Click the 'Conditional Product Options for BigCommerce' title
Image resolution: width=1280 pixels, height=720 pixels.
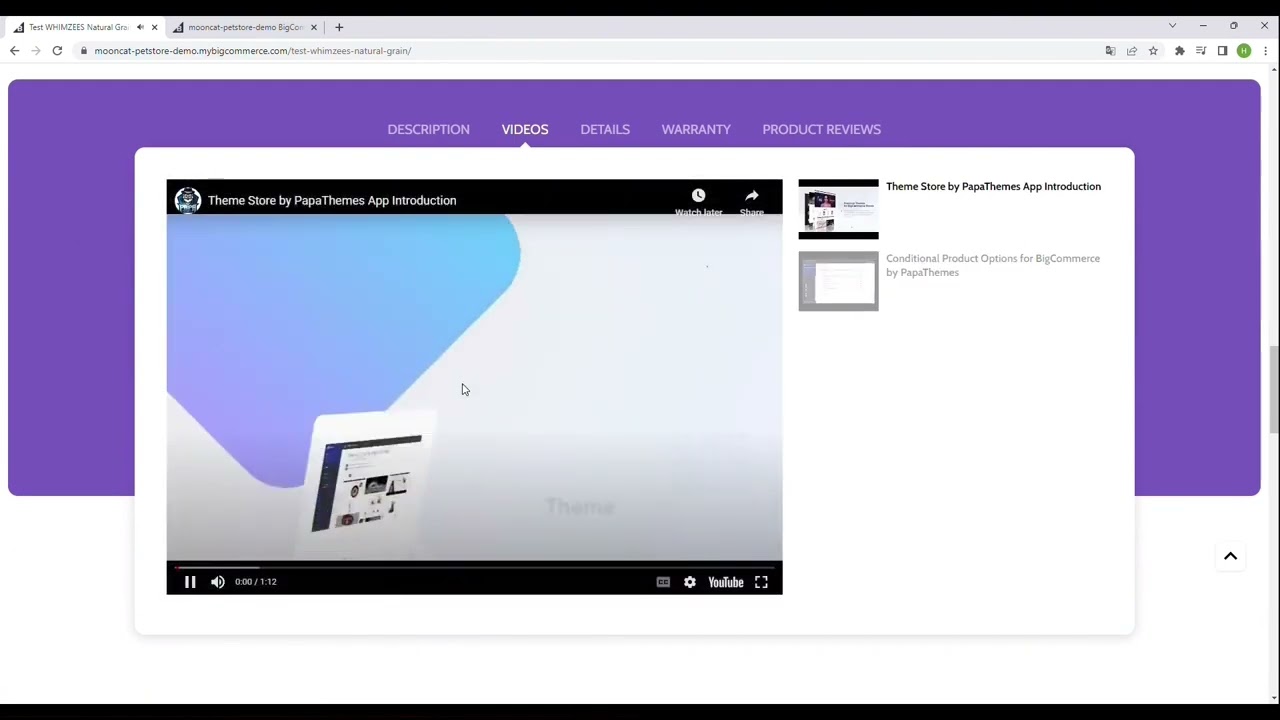pos(993,265)
